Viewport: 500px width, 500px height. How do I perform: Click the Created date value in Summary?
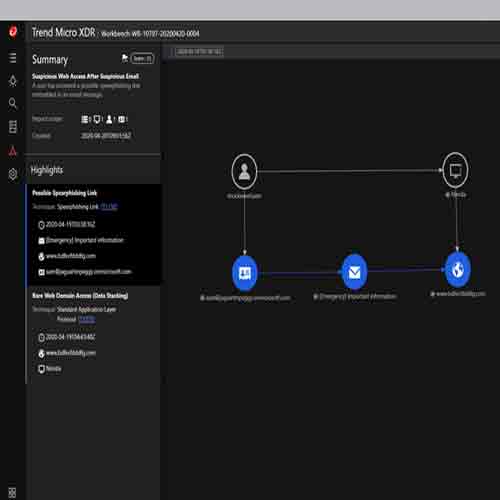(x=106, y=135)
